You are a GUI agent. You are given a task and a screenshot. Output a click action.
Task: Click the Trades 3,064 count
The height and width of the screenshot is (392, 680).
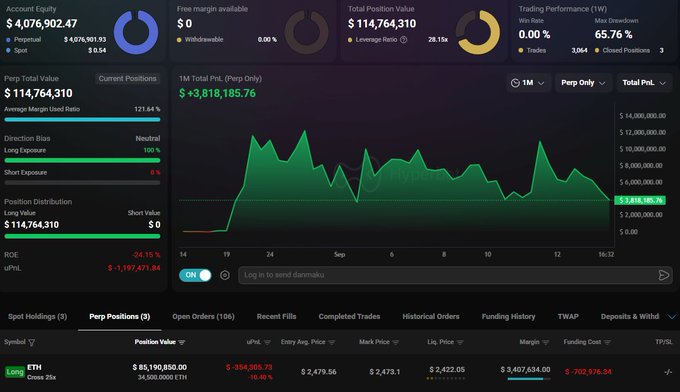click(x=579, y=50)
